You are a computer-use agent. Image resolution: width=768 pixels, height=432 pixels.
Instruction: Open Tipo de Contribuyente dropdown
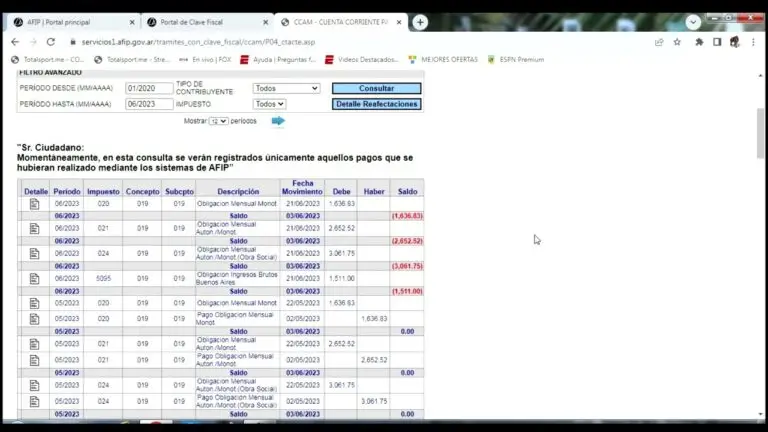pyautogui.click(x=287, y=88)
